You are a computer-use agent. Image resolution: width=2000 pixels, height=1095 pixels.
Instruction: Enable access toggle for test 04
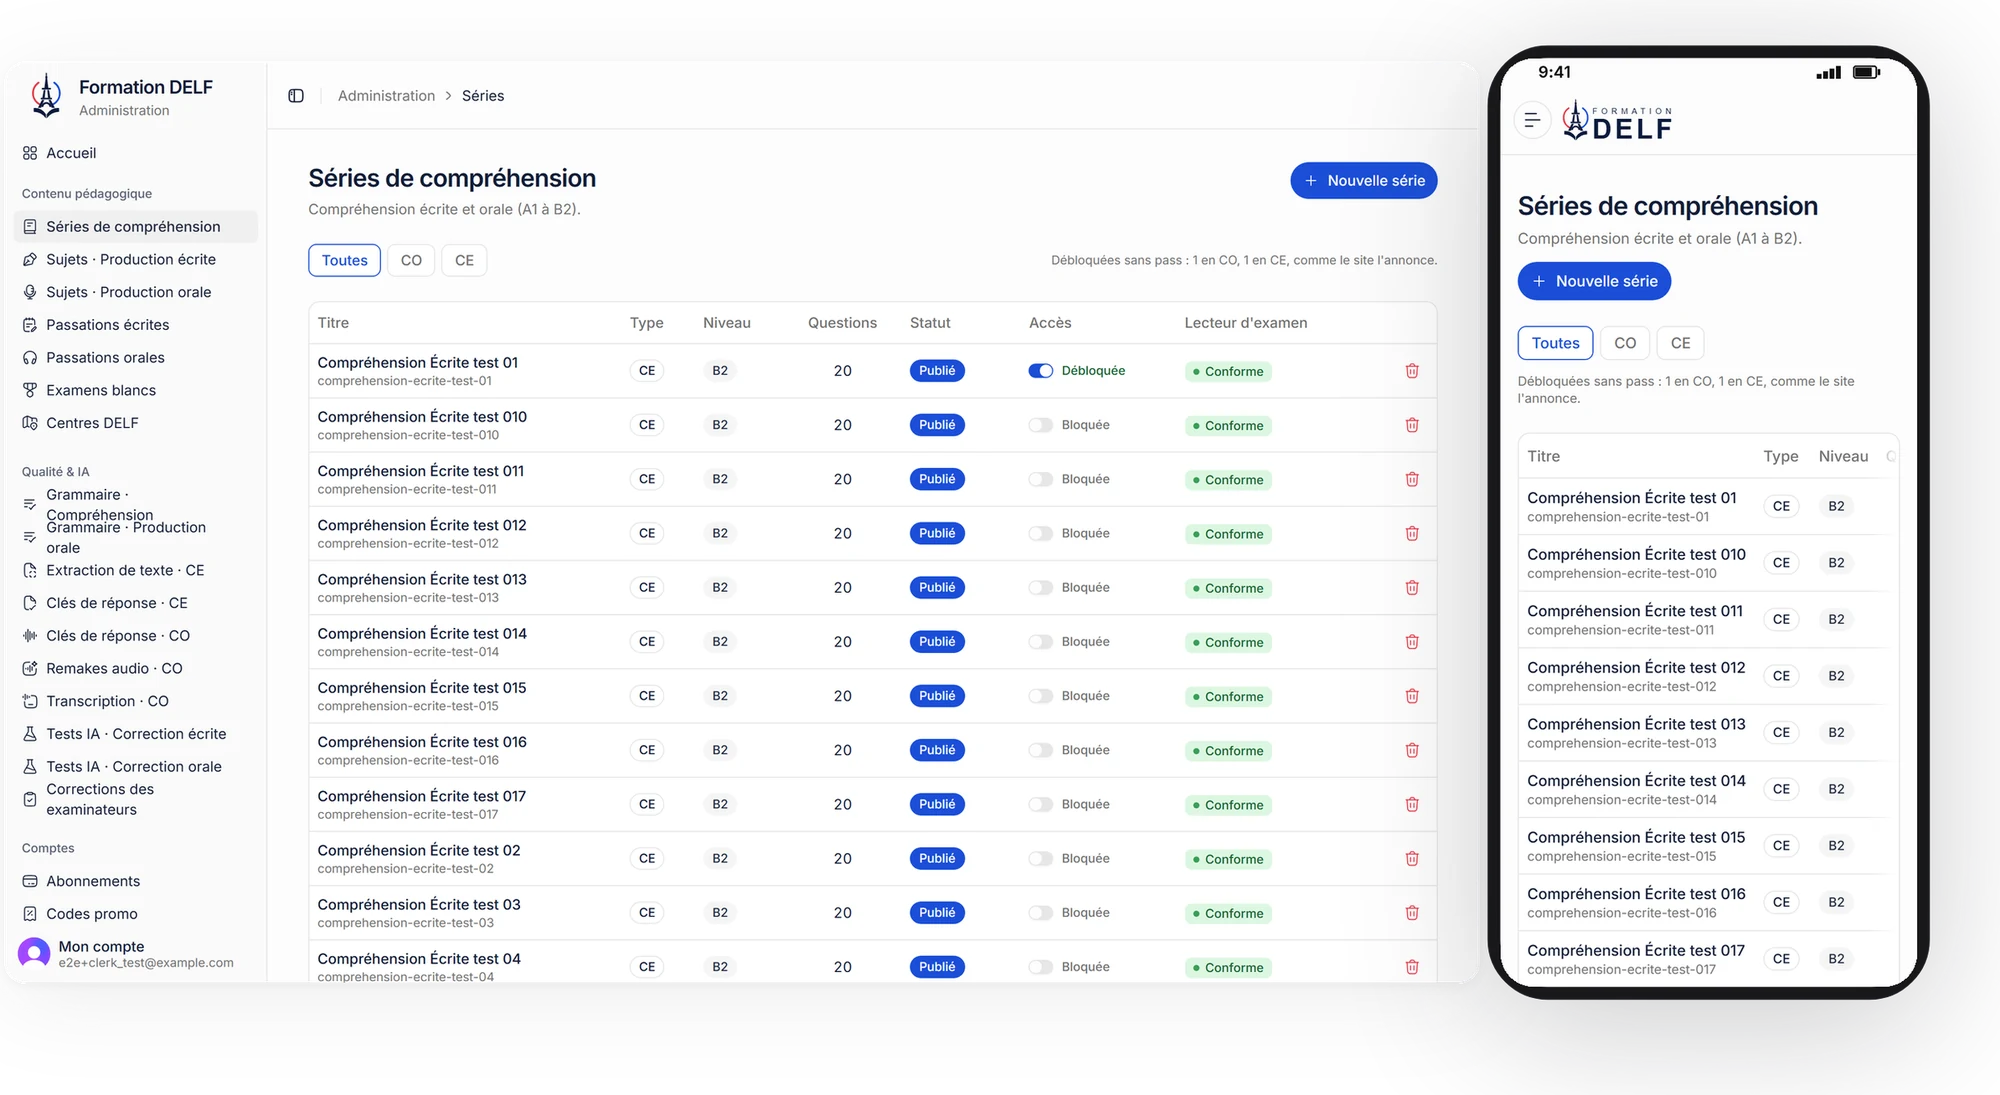coord(1040,967)
